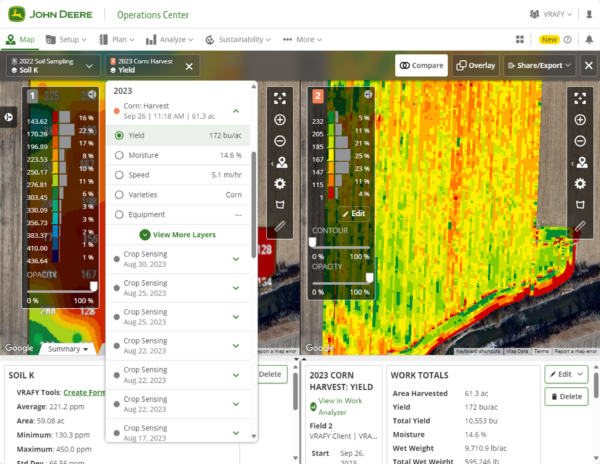The height and width of the screenshot is (464, 600).
Task: Expand Crop Sensing Aug 25, 2023 first entry
Action: pyautogui.click(x=236, y=288)
